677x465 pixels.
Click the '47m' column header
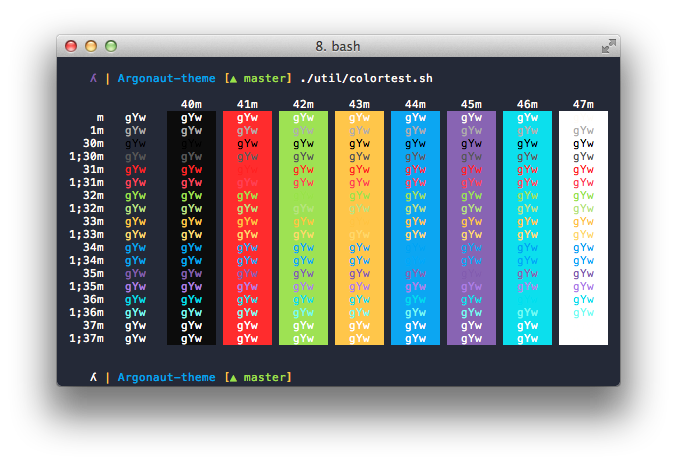click(583, 104)
